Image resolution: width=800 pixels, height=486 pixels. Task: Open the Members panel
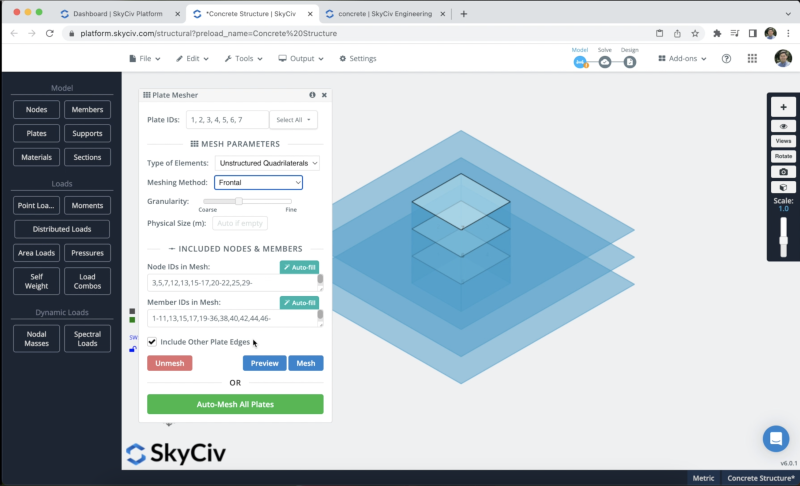coord(87,110)
